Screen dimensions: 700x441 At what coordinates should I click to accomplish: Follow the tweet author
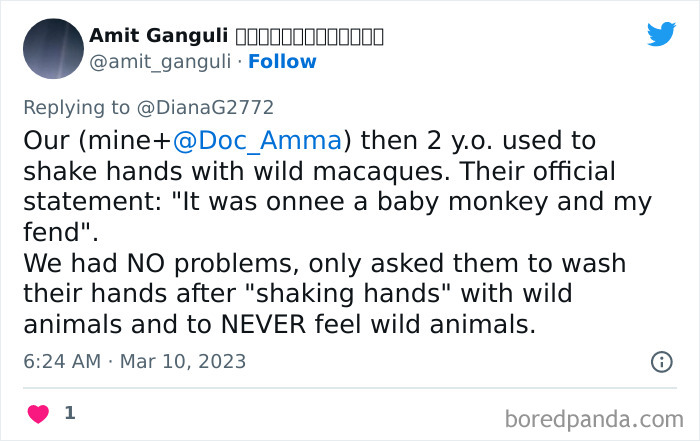tap(282, 62)
